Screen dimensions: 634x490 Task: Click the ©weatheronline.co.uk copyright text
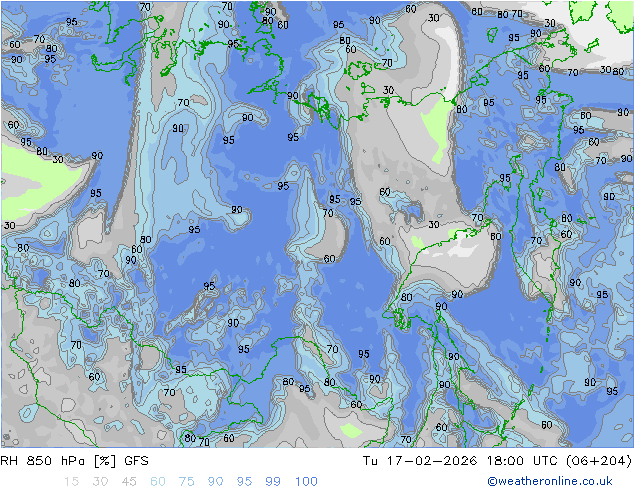point(550,481)
